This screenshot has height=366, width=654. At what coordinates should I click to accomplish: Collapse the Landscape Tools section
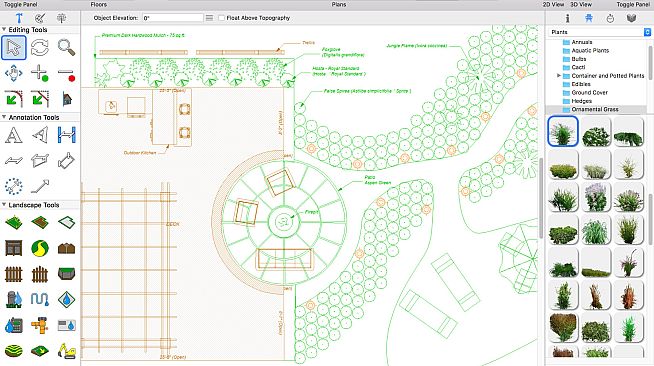pos(4,205)
